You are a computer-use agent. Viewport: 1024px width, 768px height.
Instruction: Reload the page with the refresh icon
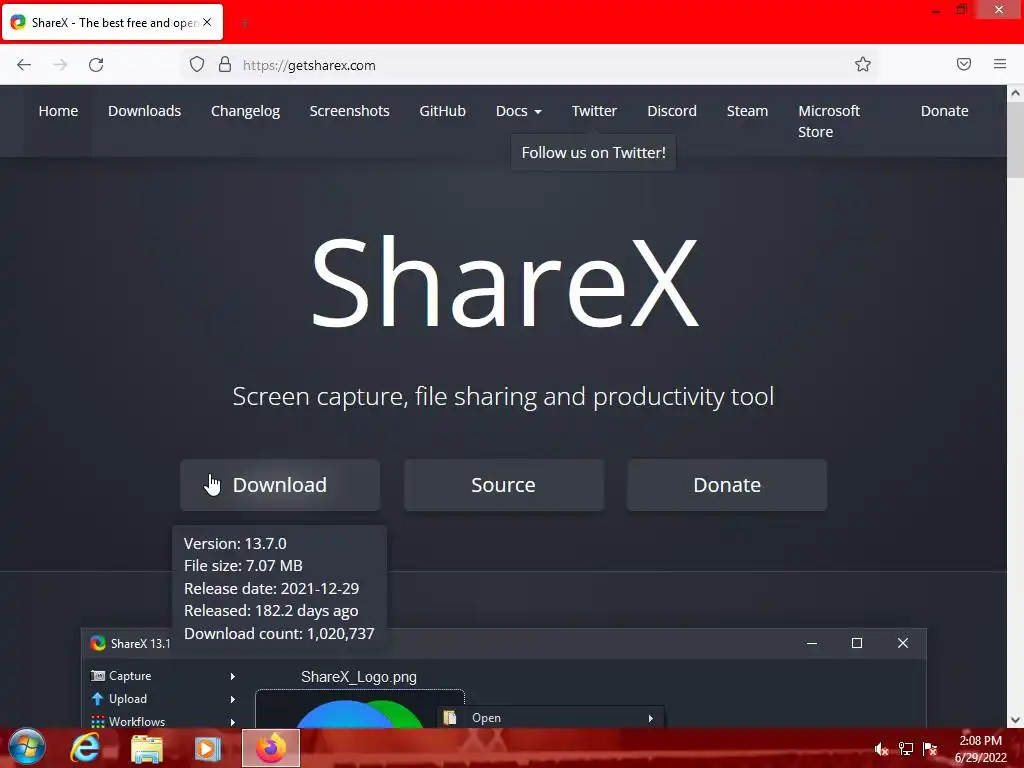coord(96,65)
